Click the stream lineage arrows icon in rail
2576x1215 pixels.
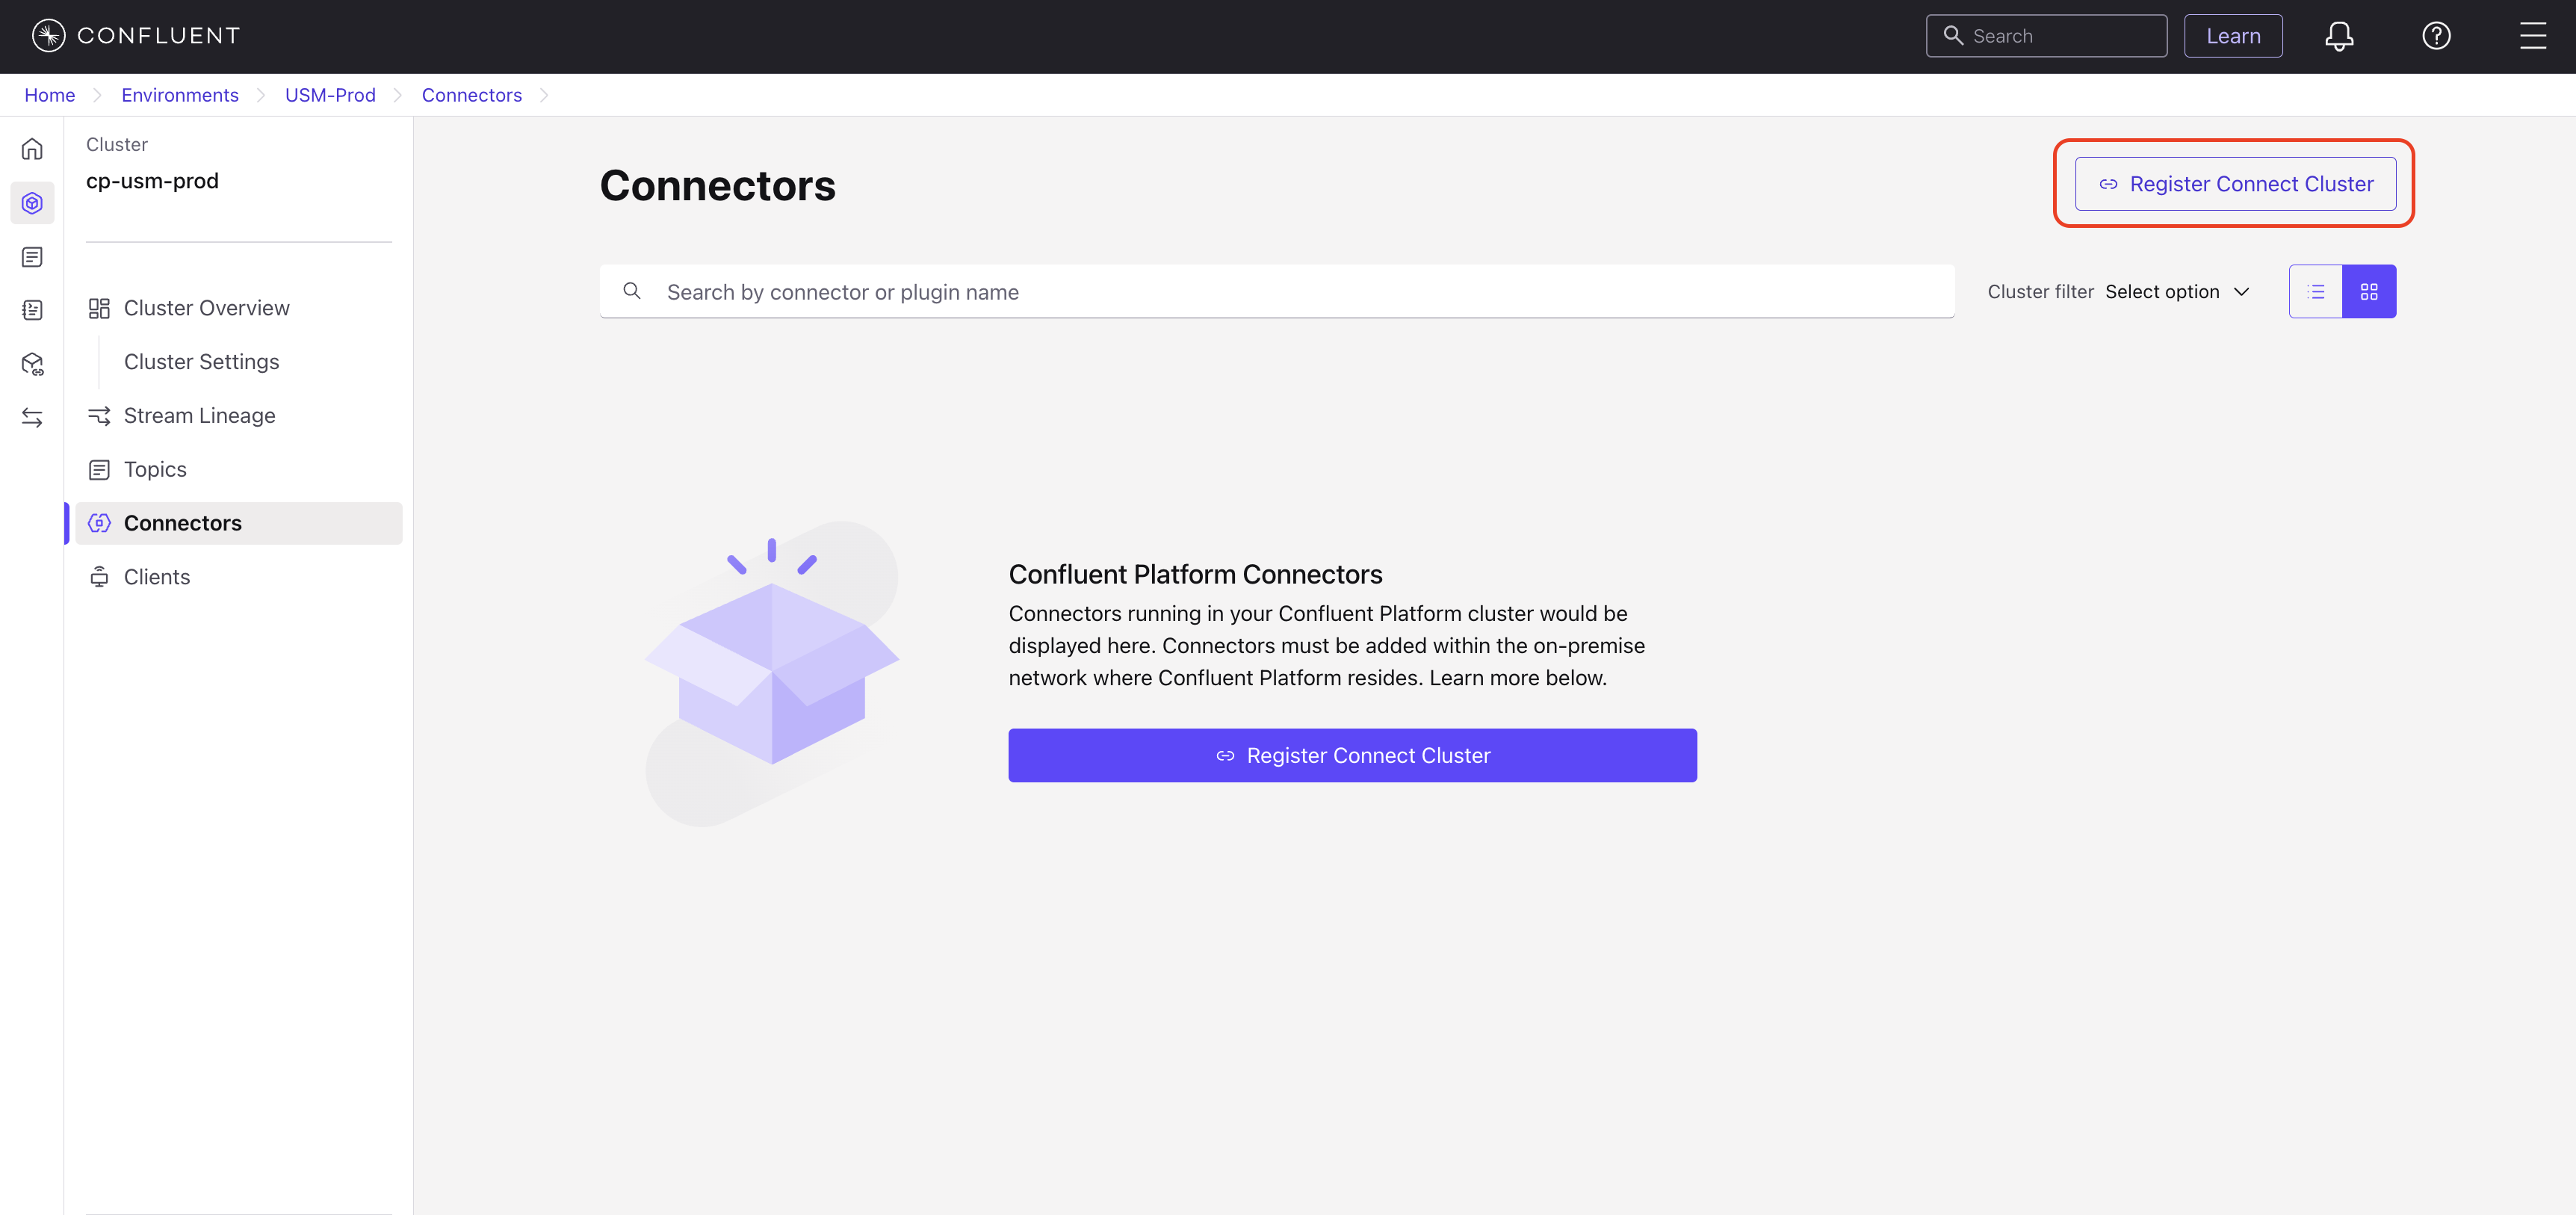tap(32, 418)
